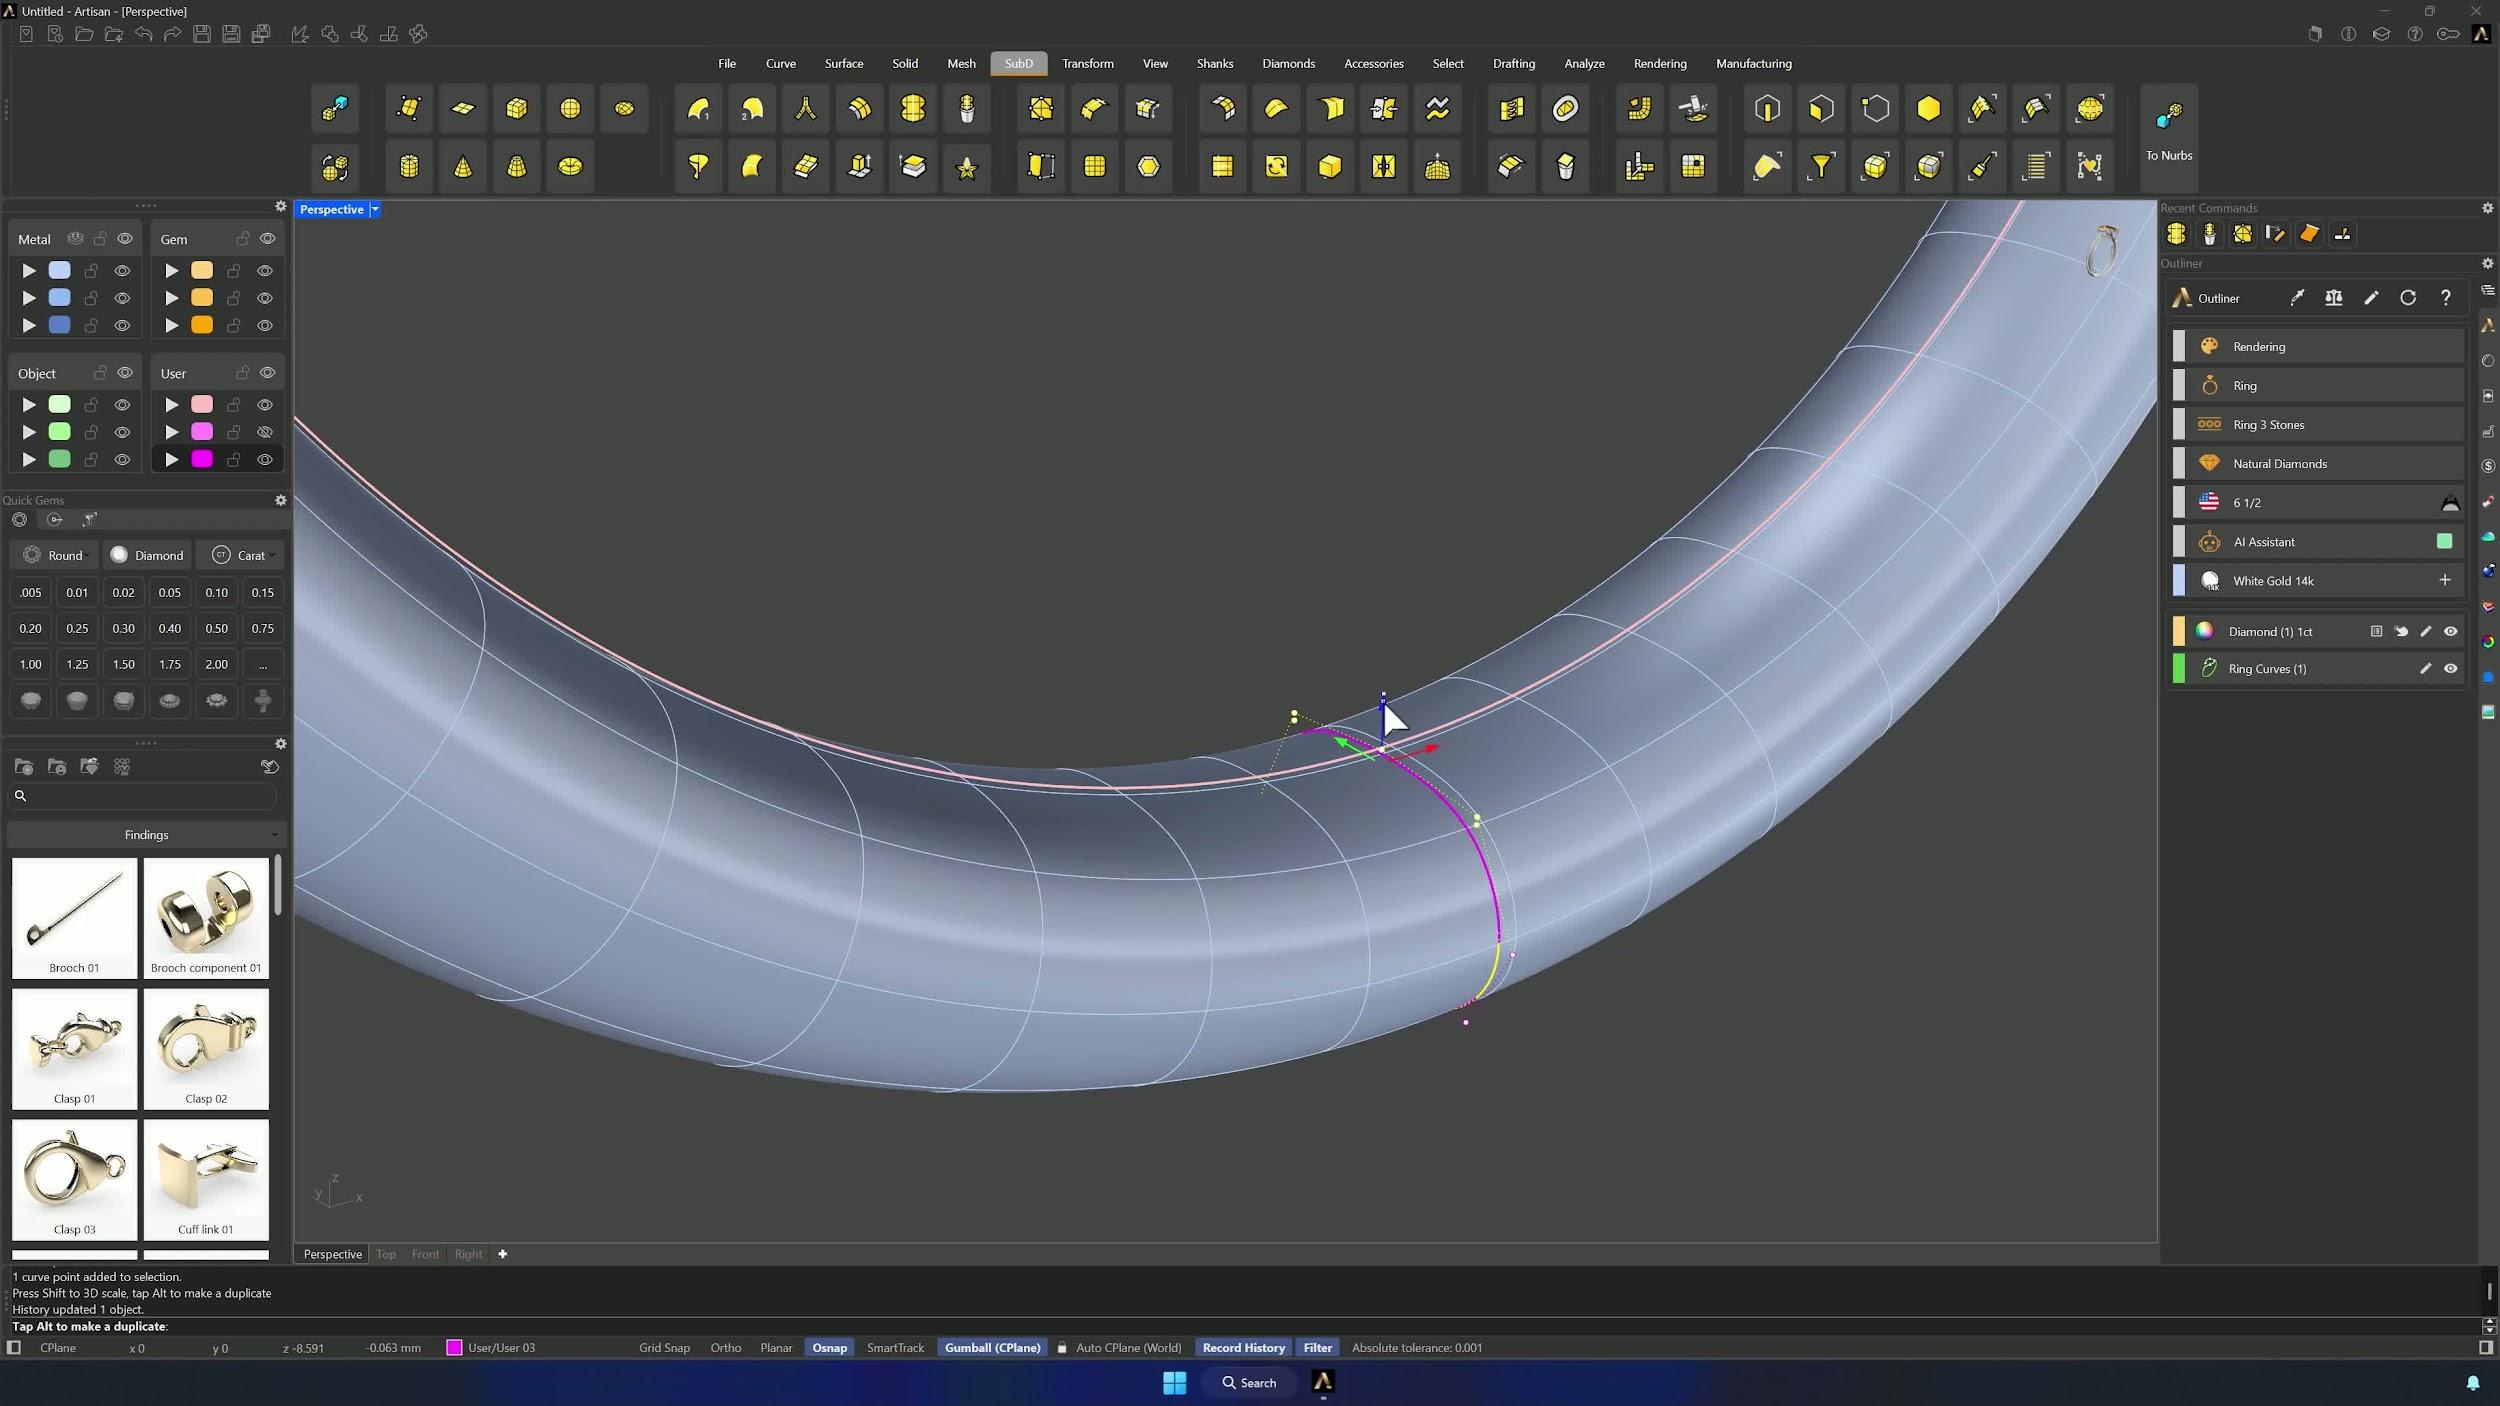The image size is (2500, 1406).
Task: Open Outliner help question mark
Action: coord(2446,298)
